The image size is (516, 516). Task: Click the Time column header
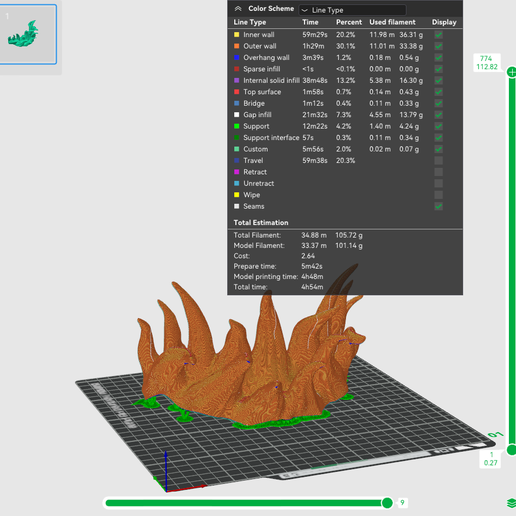pyautogui.click(x=310, y=22)
